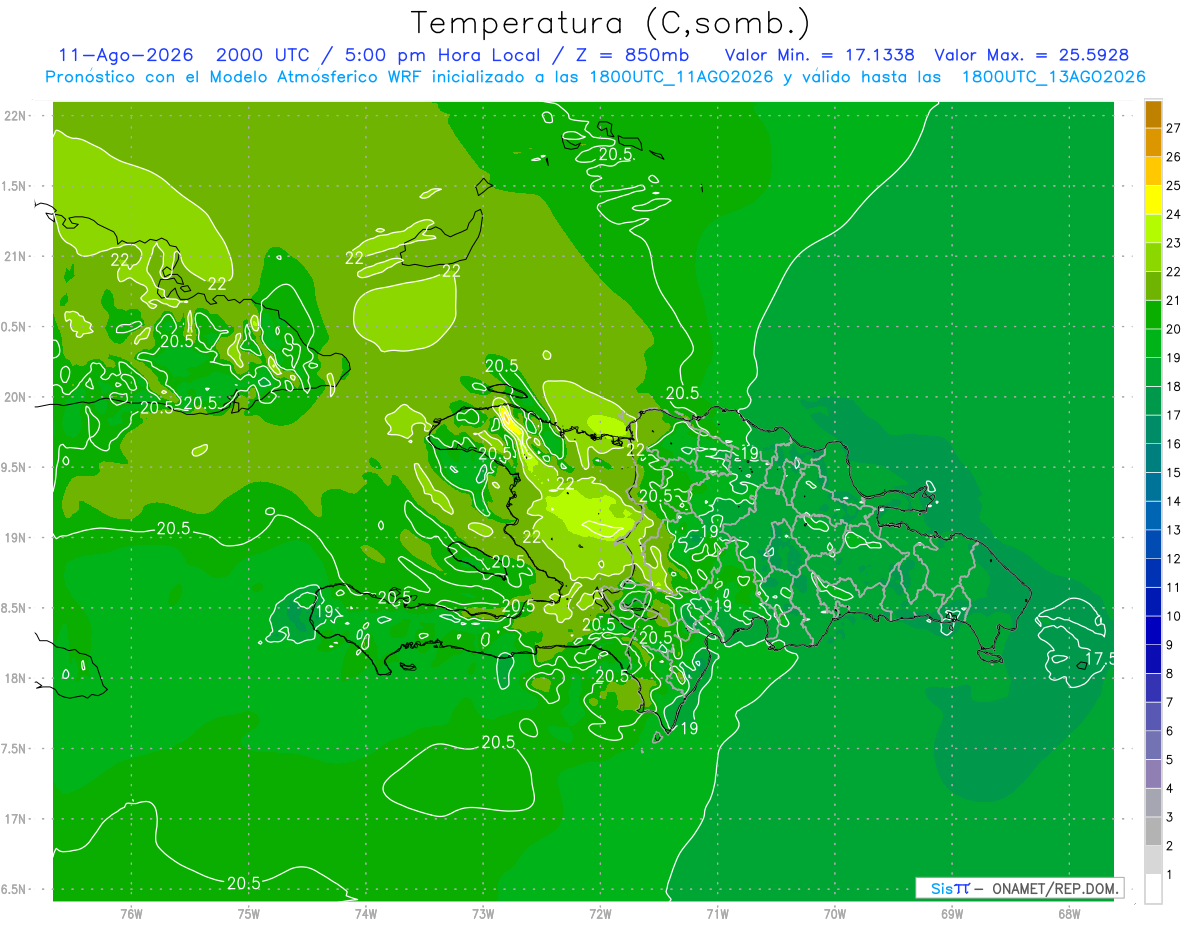Click the "6.5N" latitude axis label
This screenshot has height=927, width=1200.
tap(15, 889)
